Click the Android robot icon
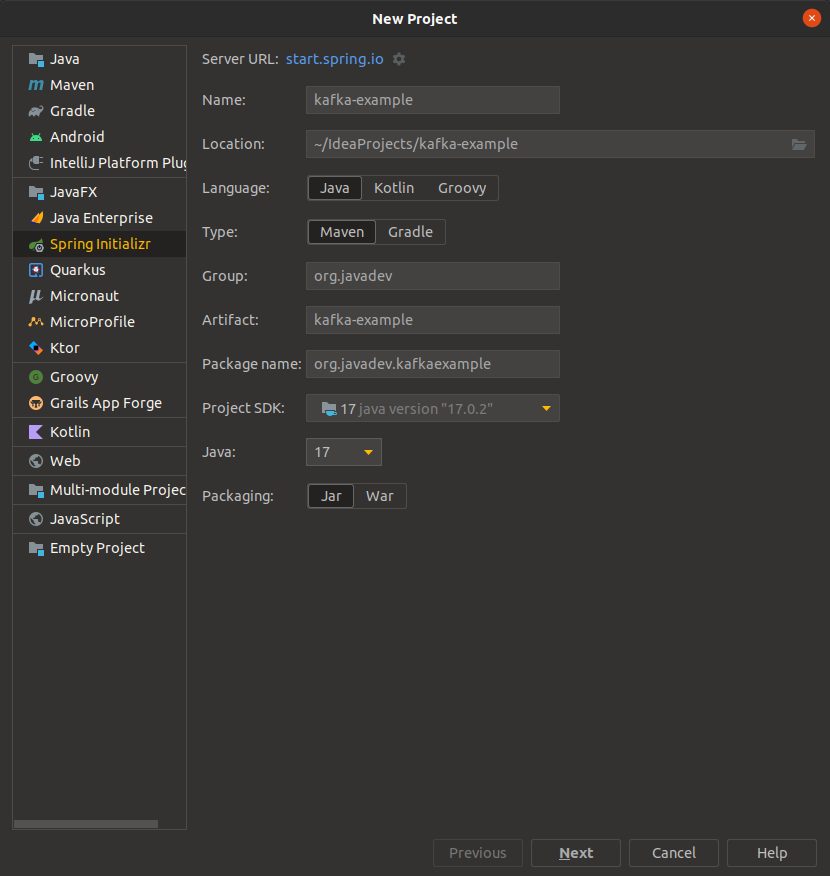This screenshot has width=830, height=876. point(36,137)
